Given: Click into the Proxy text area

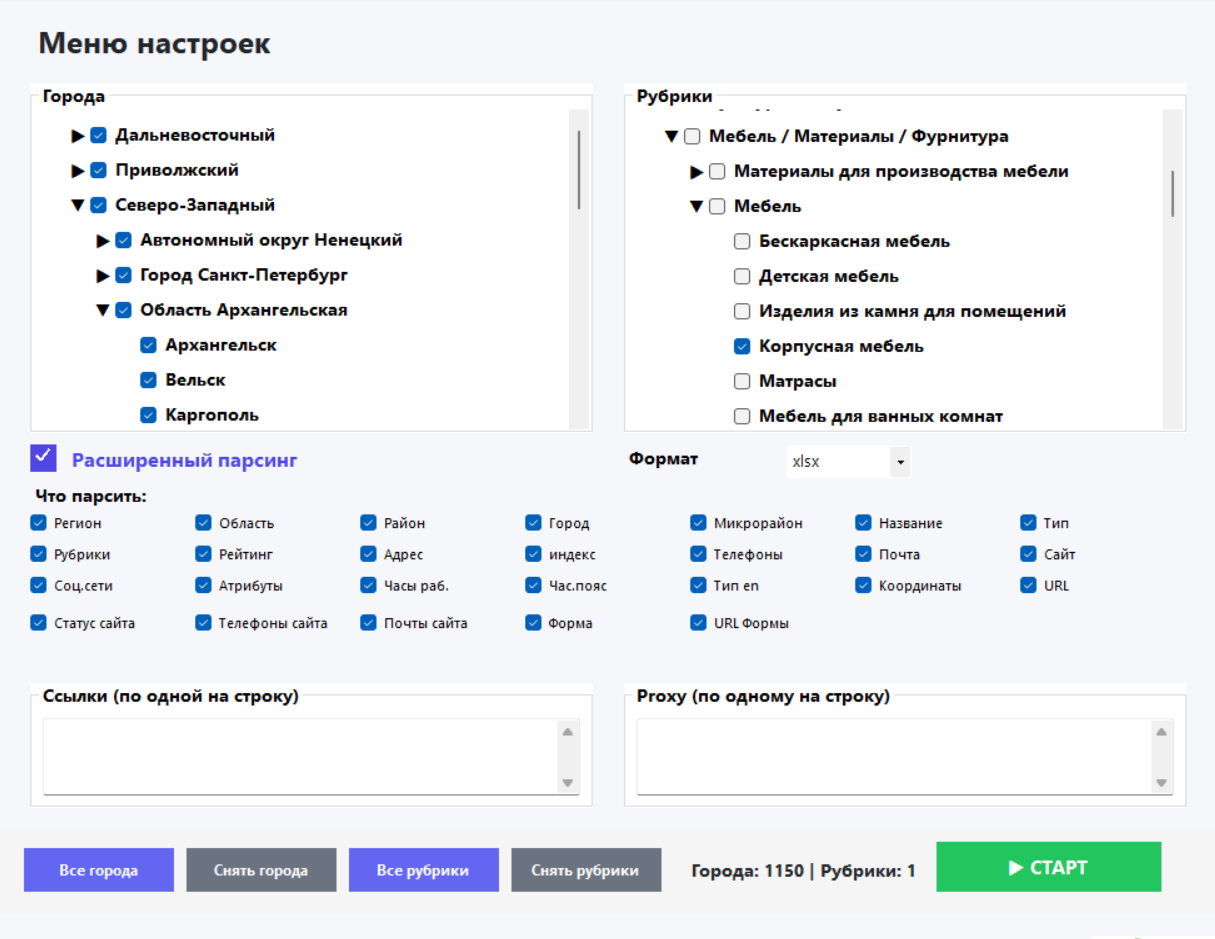Looking at the screenshot, I should 892,756.
